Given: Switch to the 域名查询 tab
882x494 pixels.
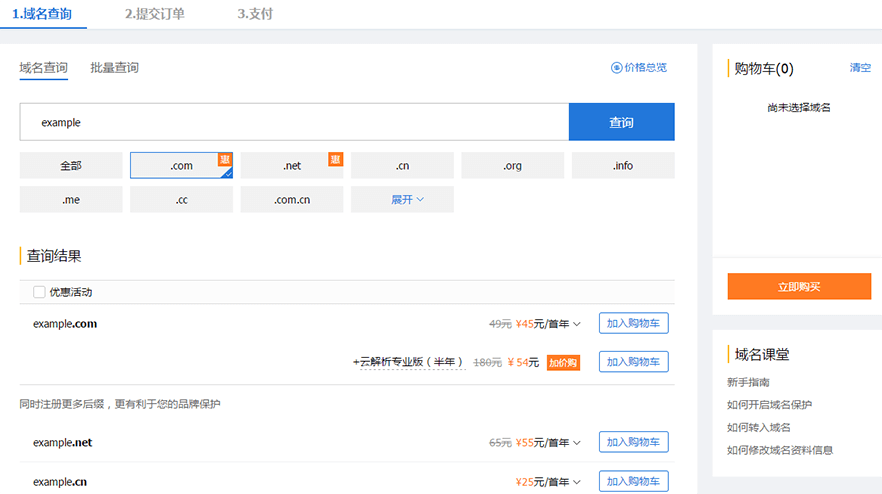Looking at the screenshot, I should point(43,68).
